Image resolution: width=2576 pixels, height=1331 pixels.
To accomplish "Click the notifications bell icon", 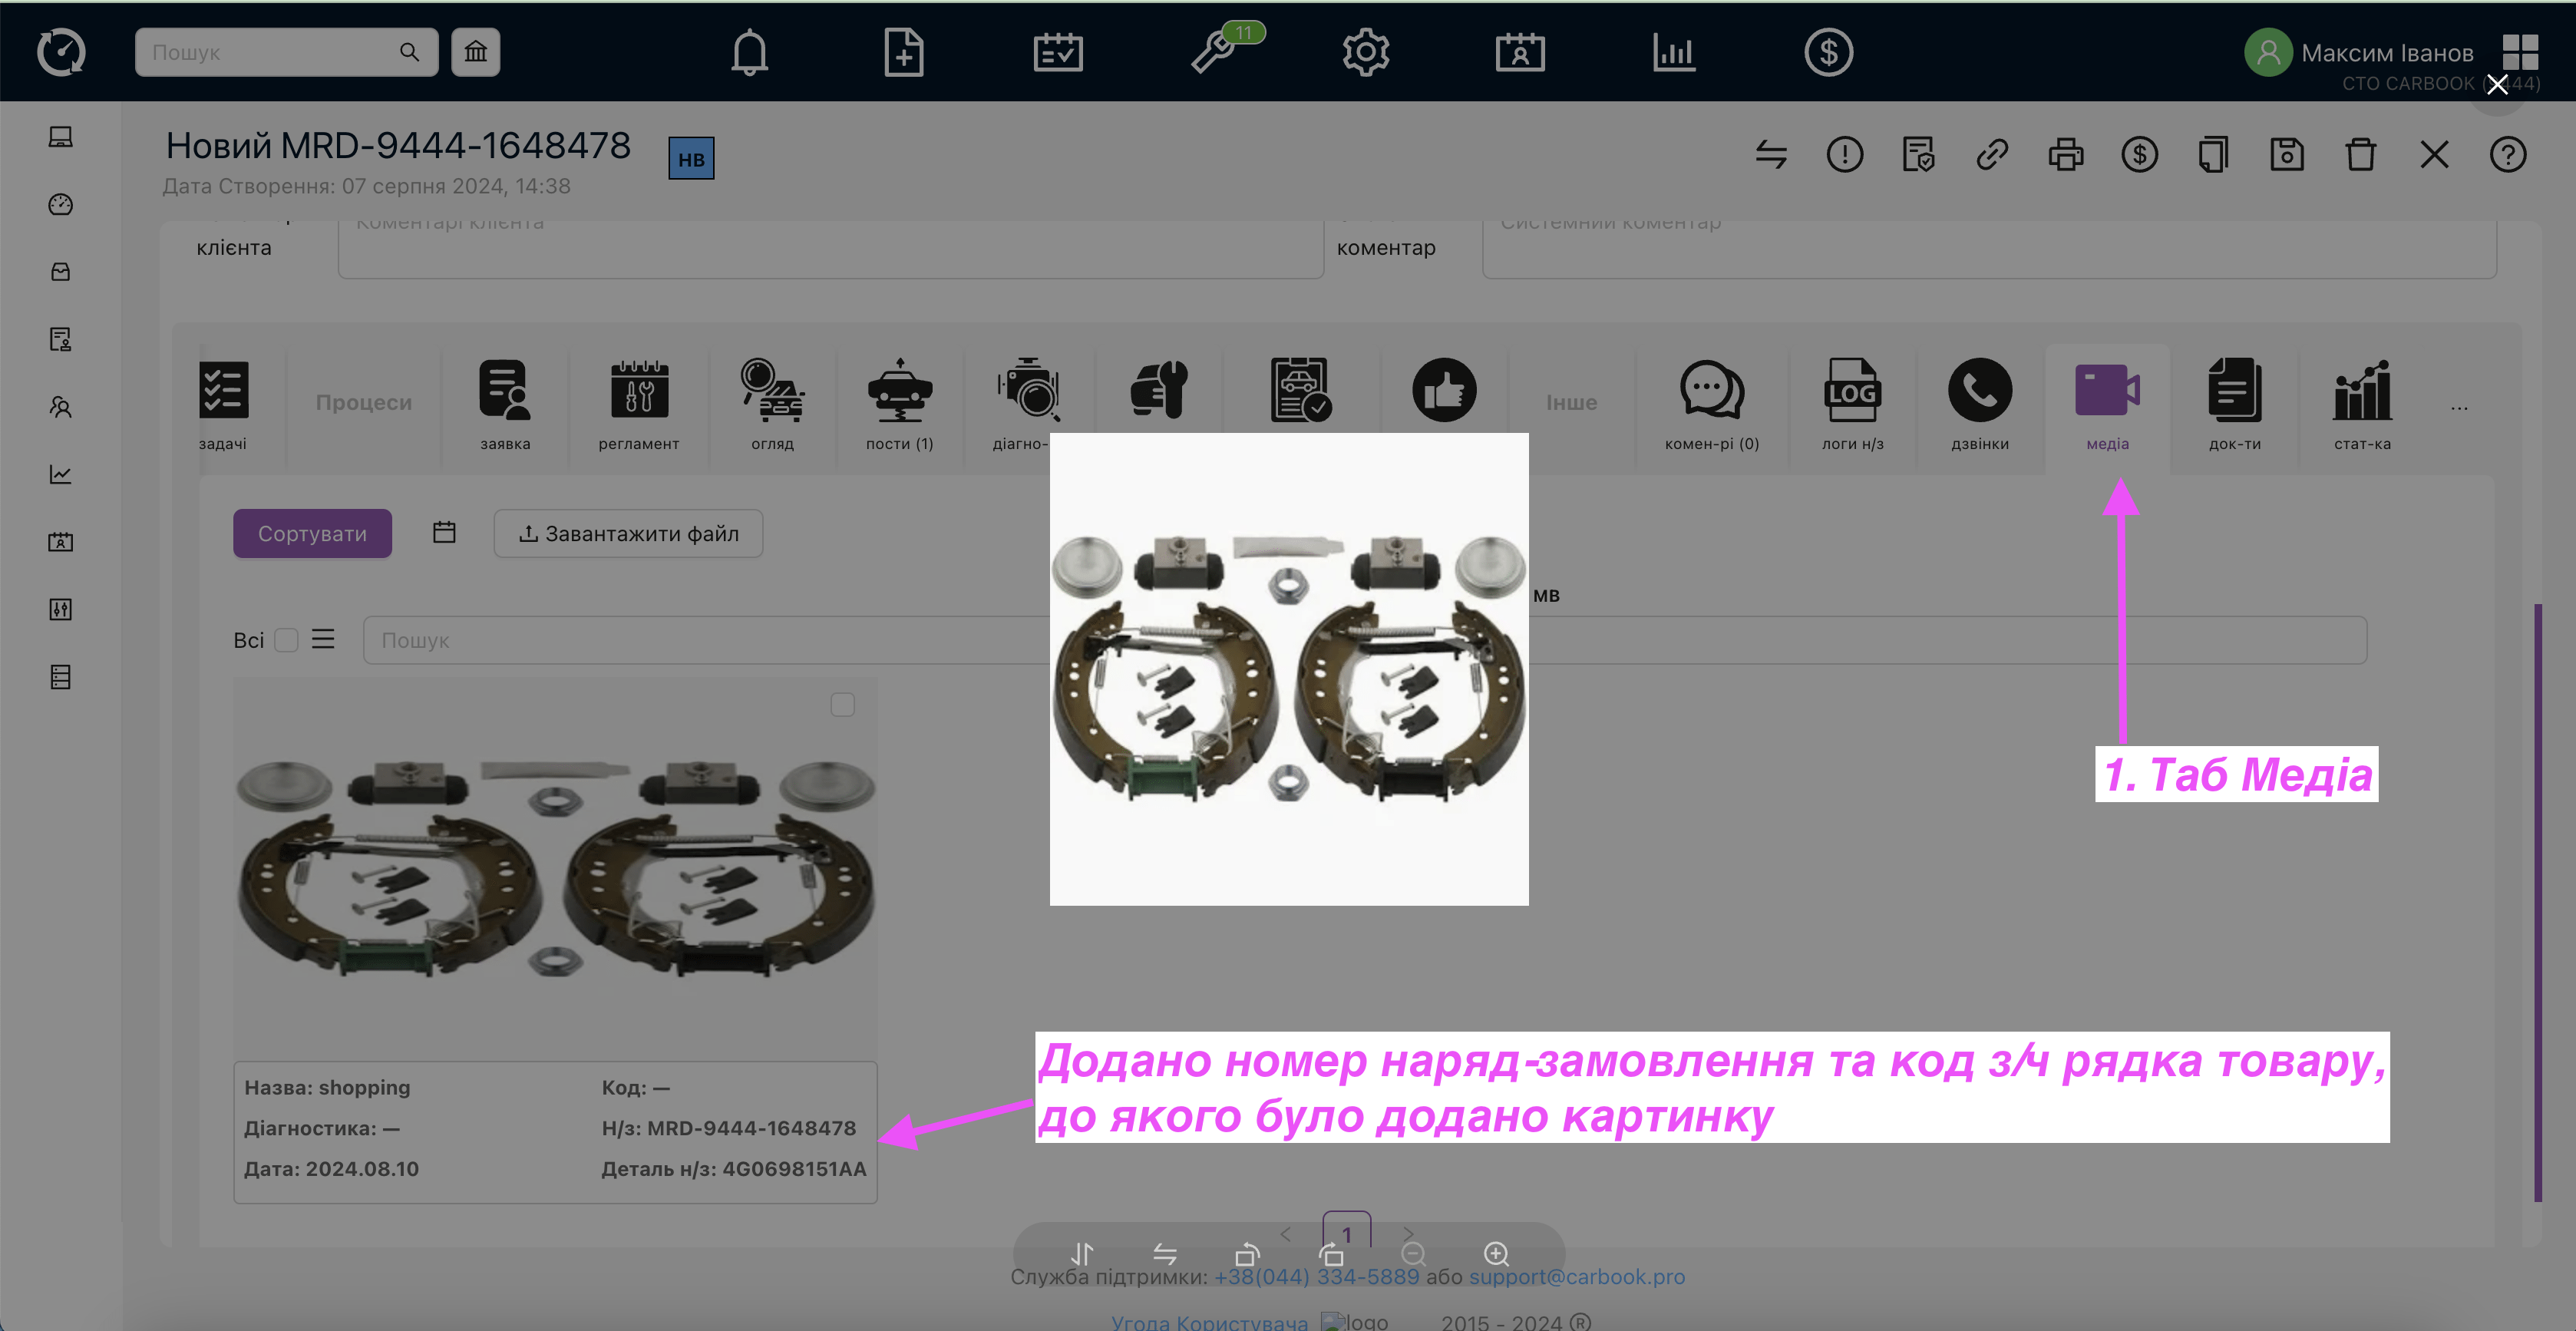I will [749, 52].
